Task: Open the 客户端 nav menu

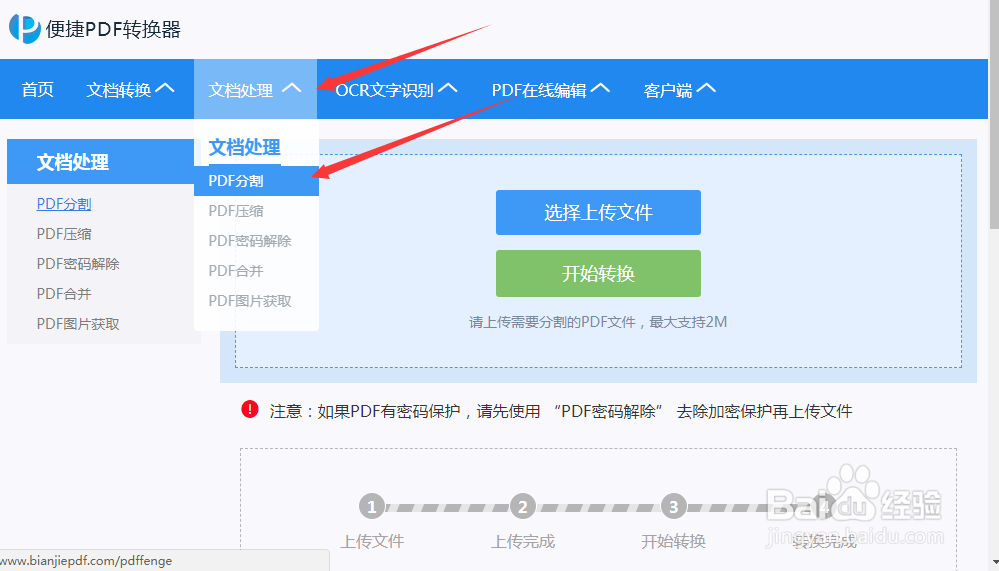Action: click(x=679, y=90)
